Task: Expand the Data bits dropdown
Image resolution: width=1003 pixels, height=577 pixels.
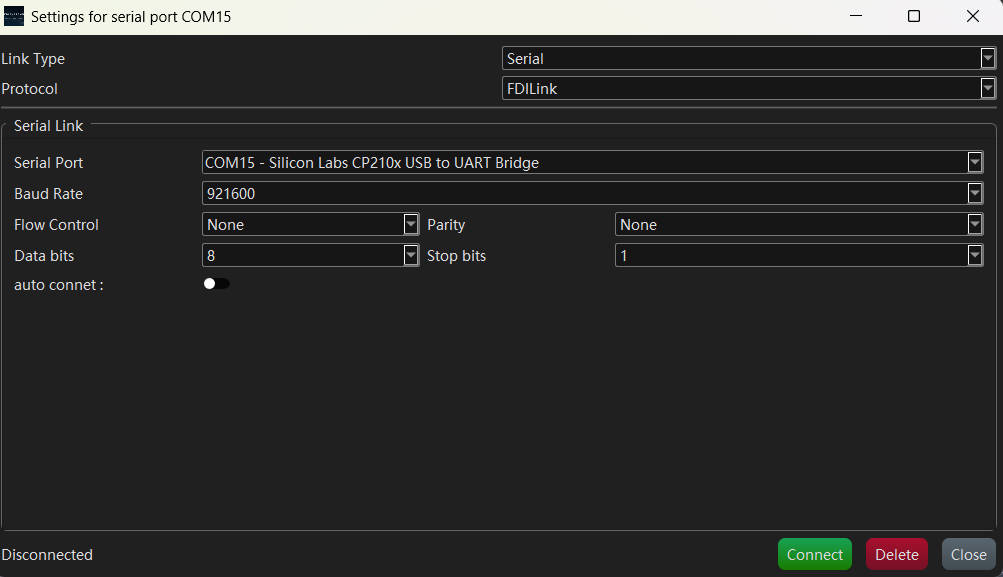Action: click(311, 255)
